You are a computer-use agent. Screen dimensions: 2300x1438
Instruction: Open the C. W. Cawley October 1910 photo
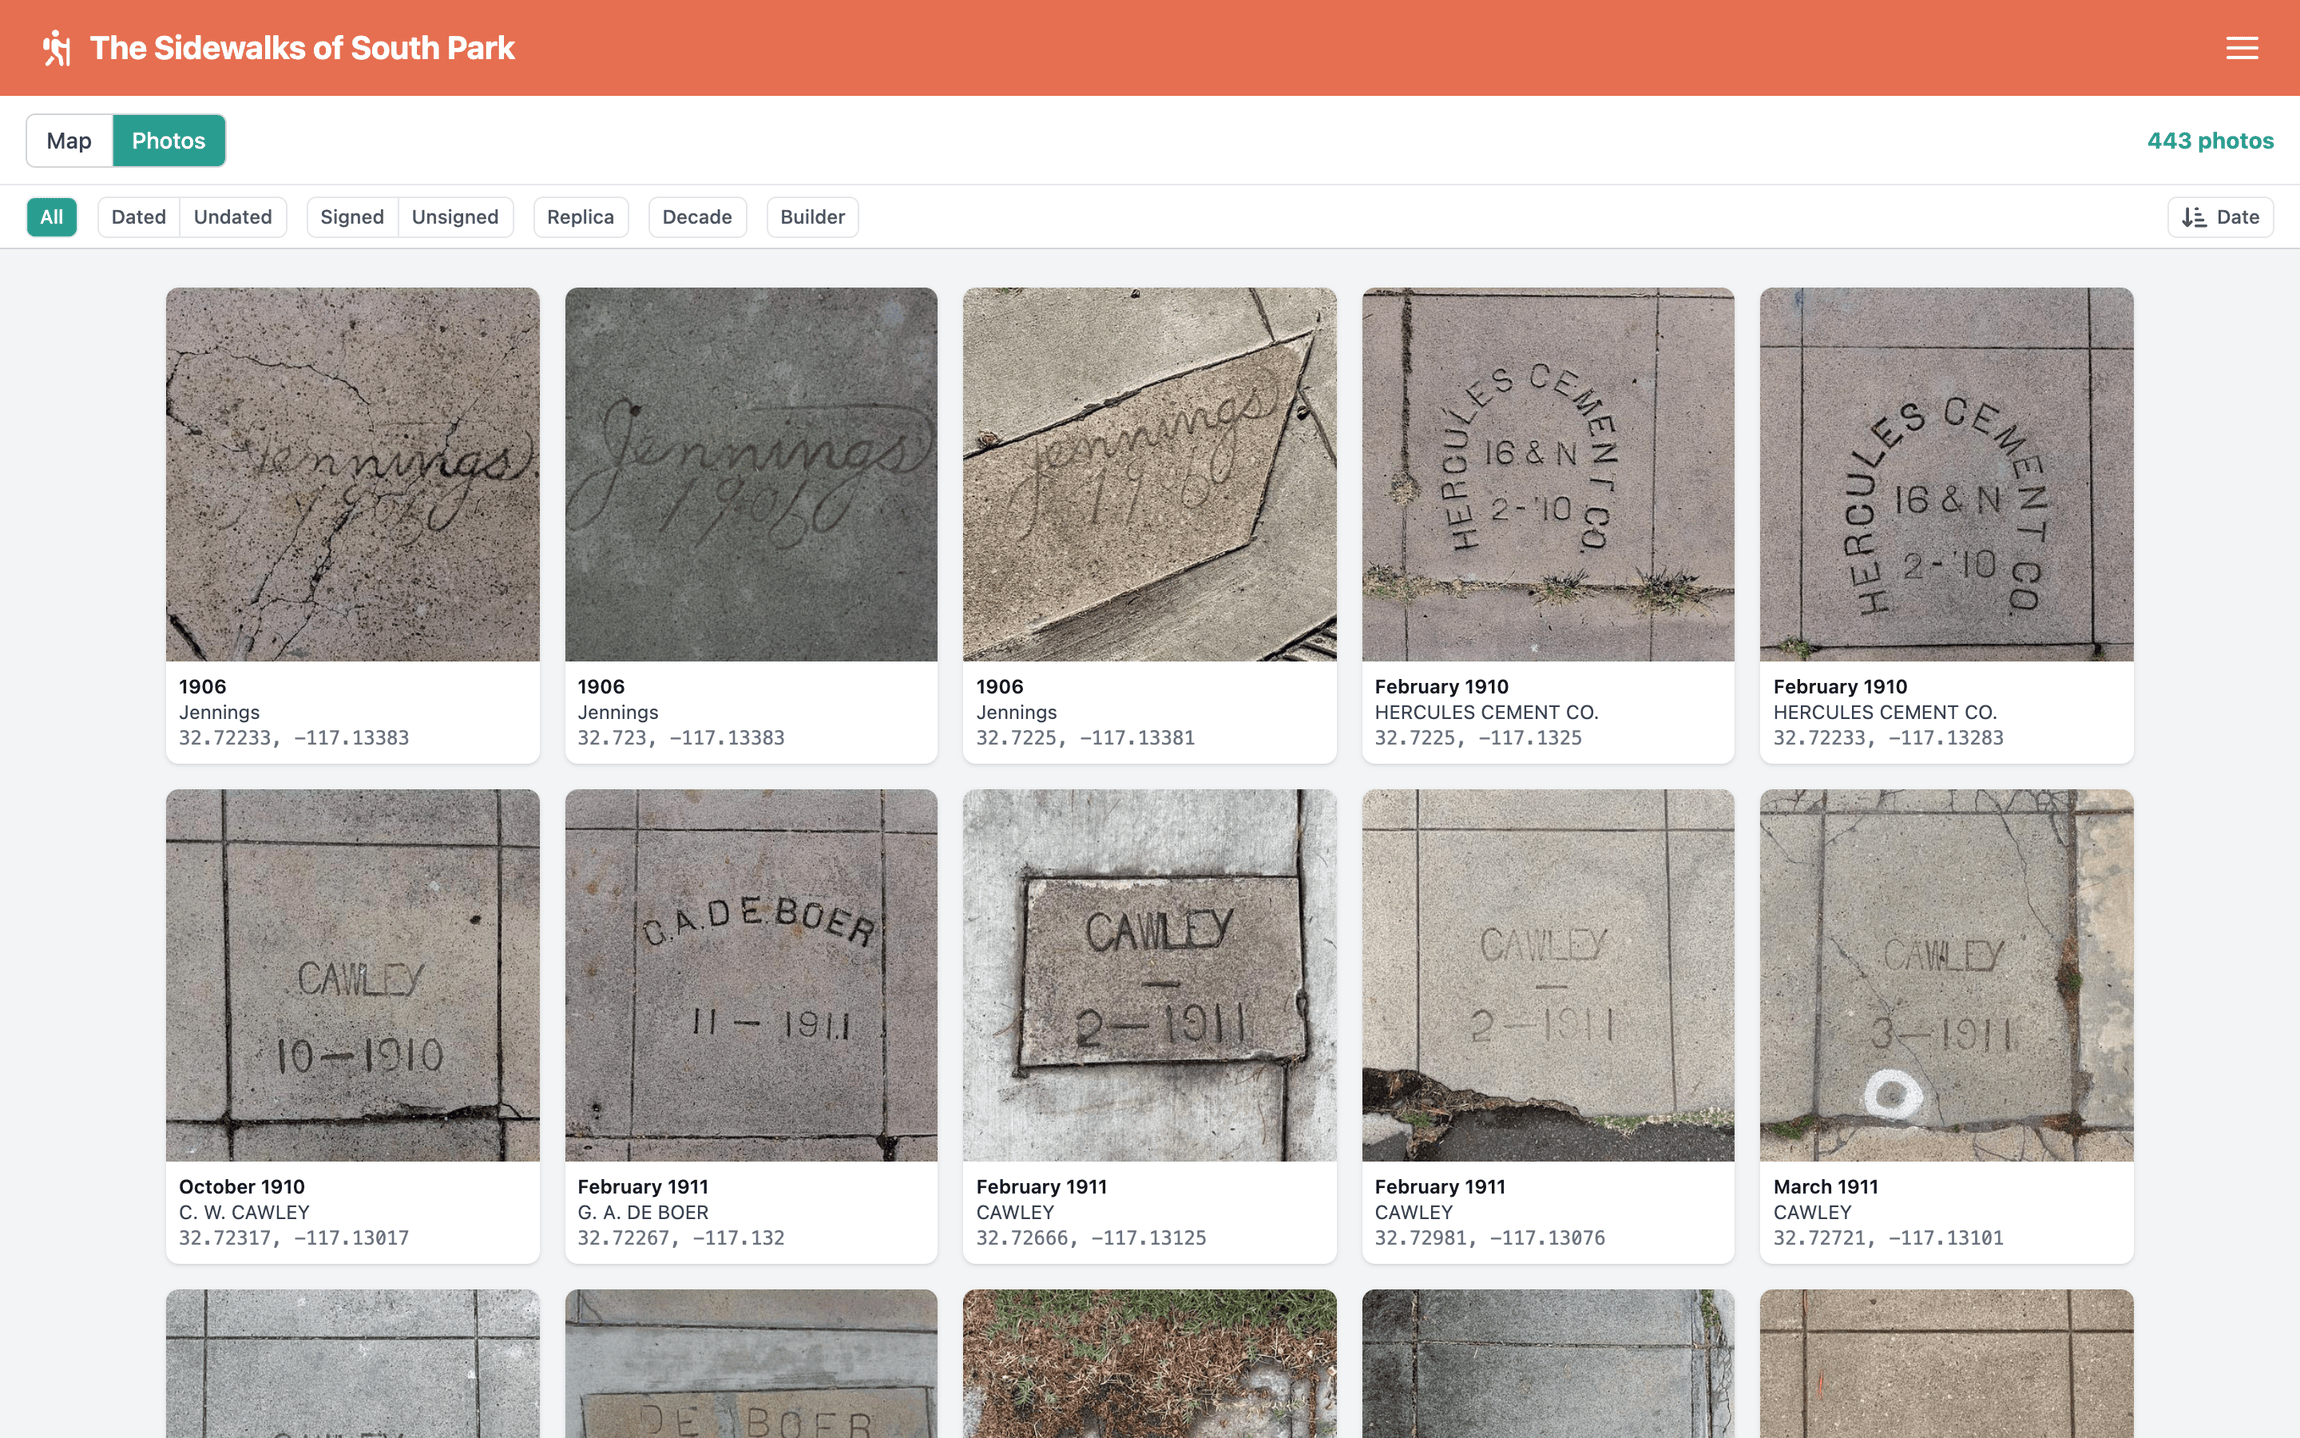point(353,976)
